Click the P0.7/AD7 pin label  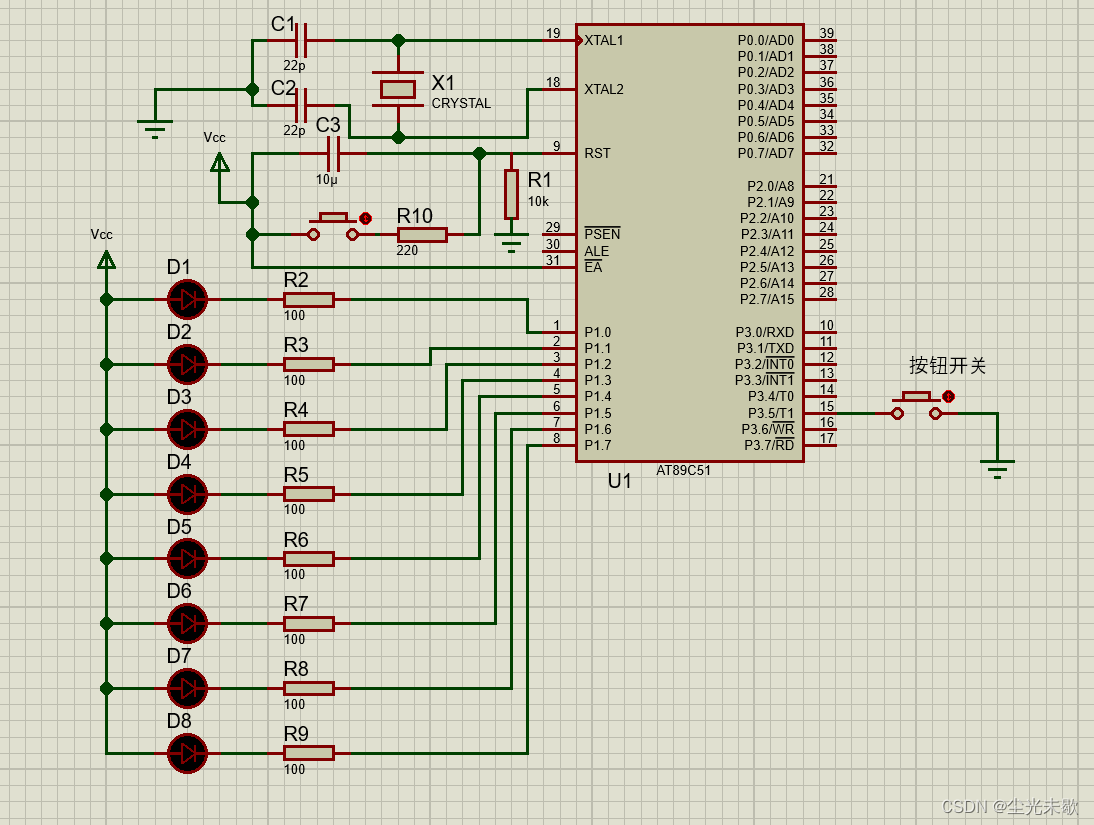766,154
